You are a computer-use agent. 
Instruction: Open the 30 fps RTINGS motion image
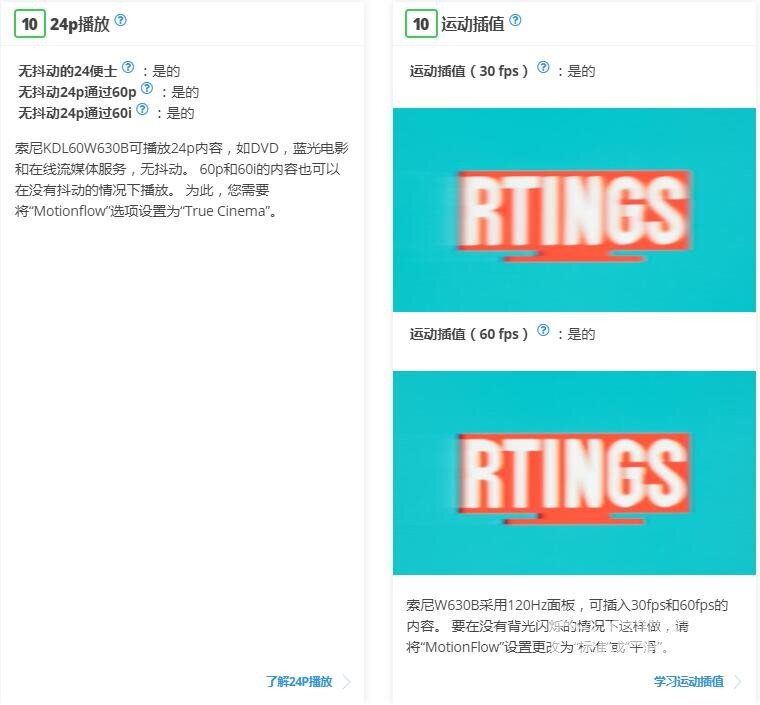tap(574, 210)
